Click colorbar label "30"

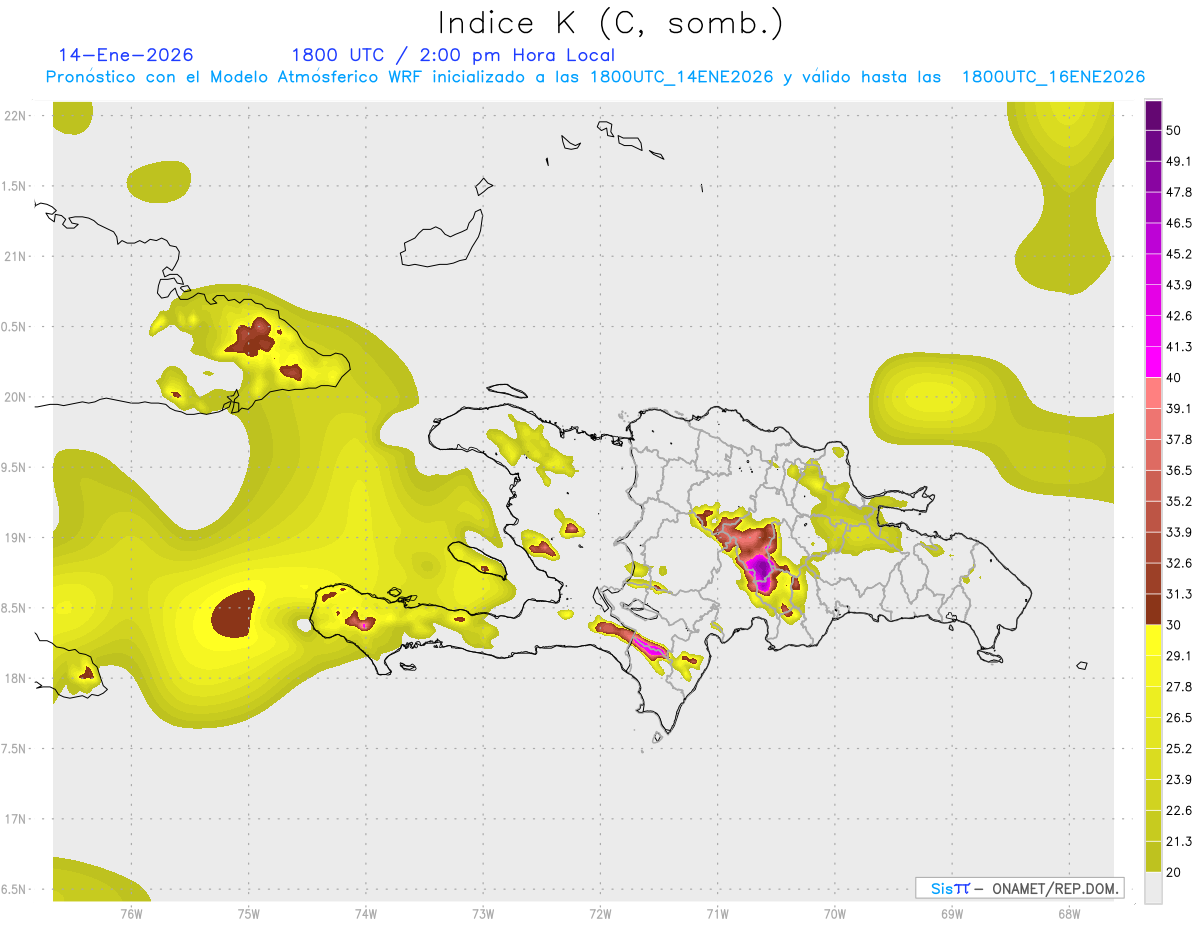coord(1174,625)
